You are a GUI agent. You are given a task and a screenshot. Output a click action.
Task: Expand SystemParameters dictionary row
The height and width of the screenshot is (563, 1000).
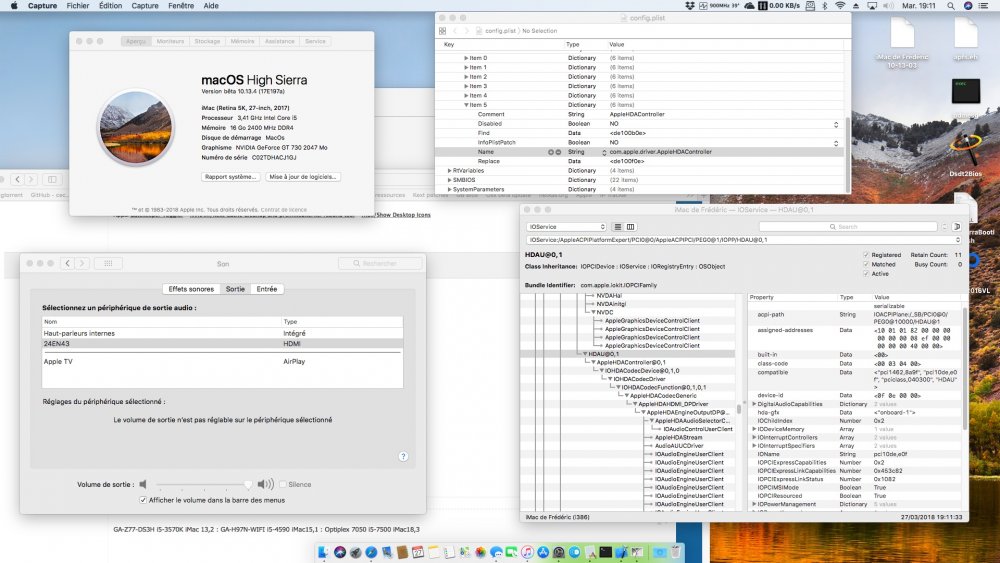[450, 189]
